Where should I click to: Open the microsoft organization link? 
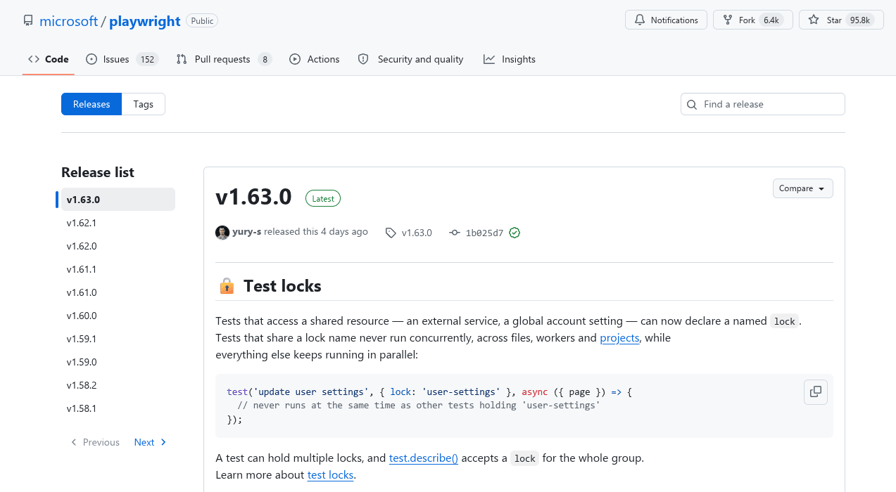[x=69, y=21]
